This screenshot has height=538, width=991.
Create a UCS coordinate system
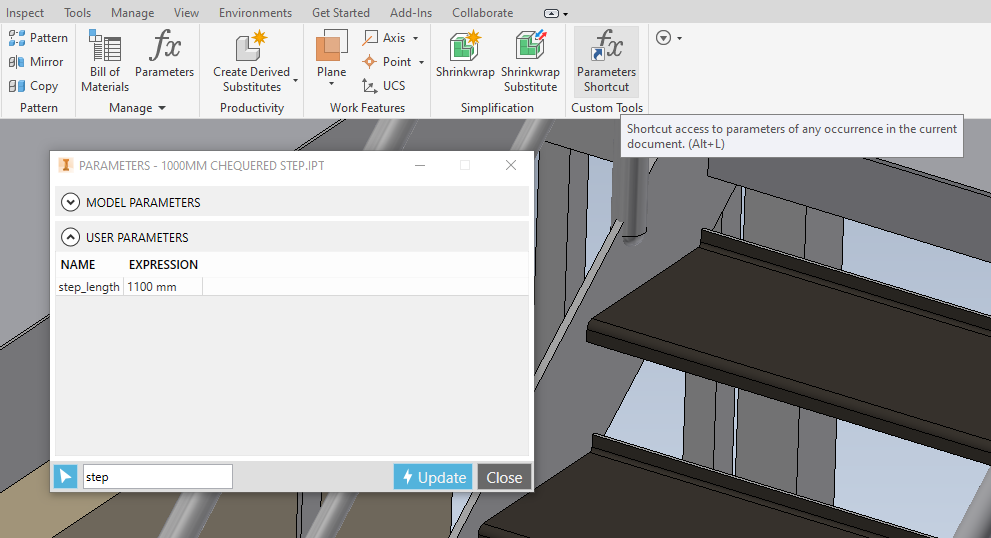pyautogui.click(x=384, y=86)
